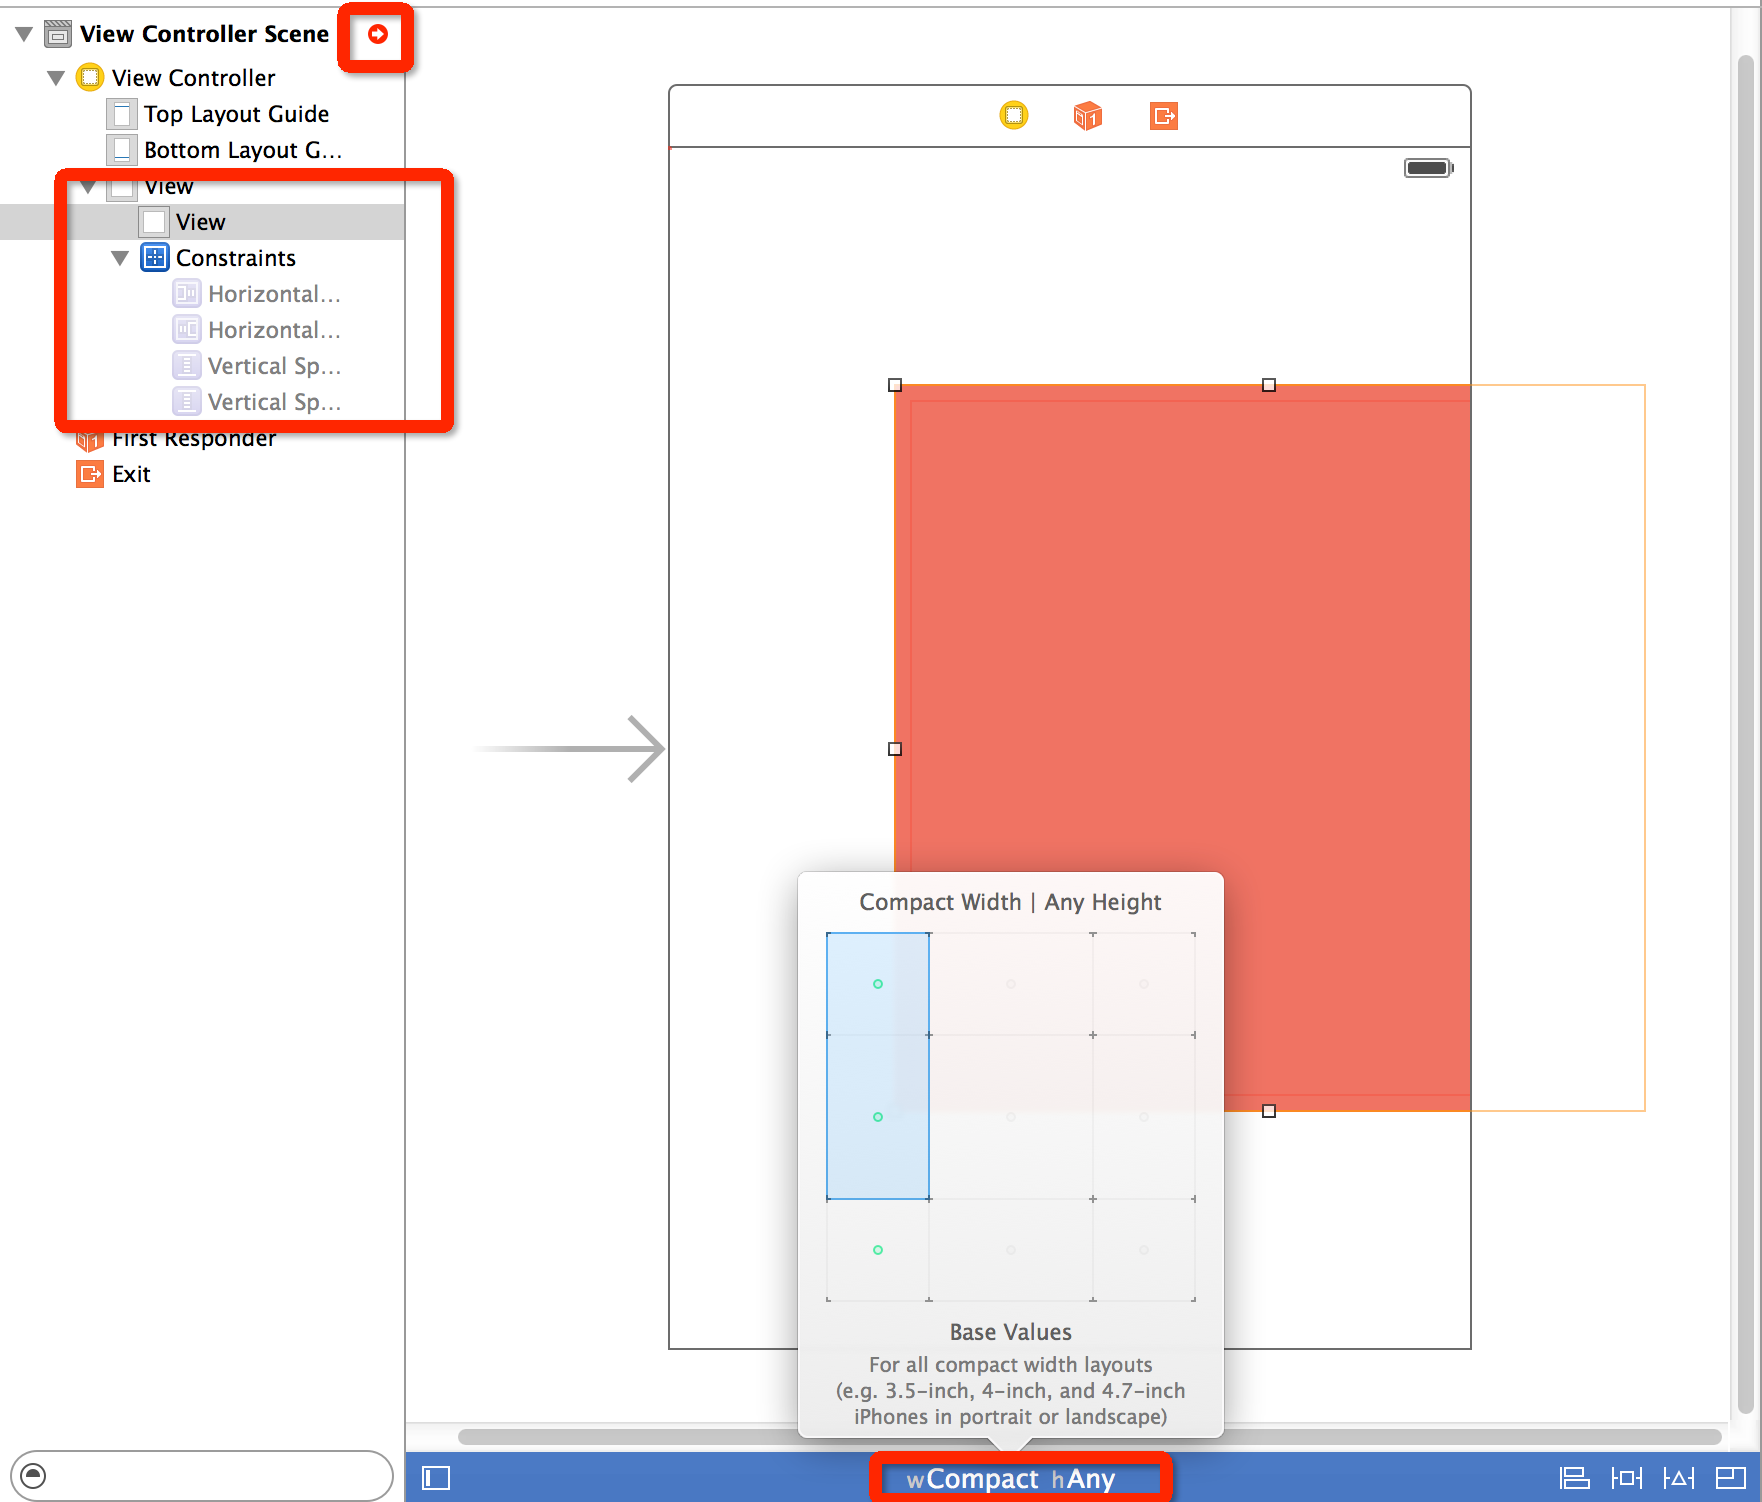Select the Exit segue icon above the canvas
1762x1502 pixels.
[x=1163, y=116]
